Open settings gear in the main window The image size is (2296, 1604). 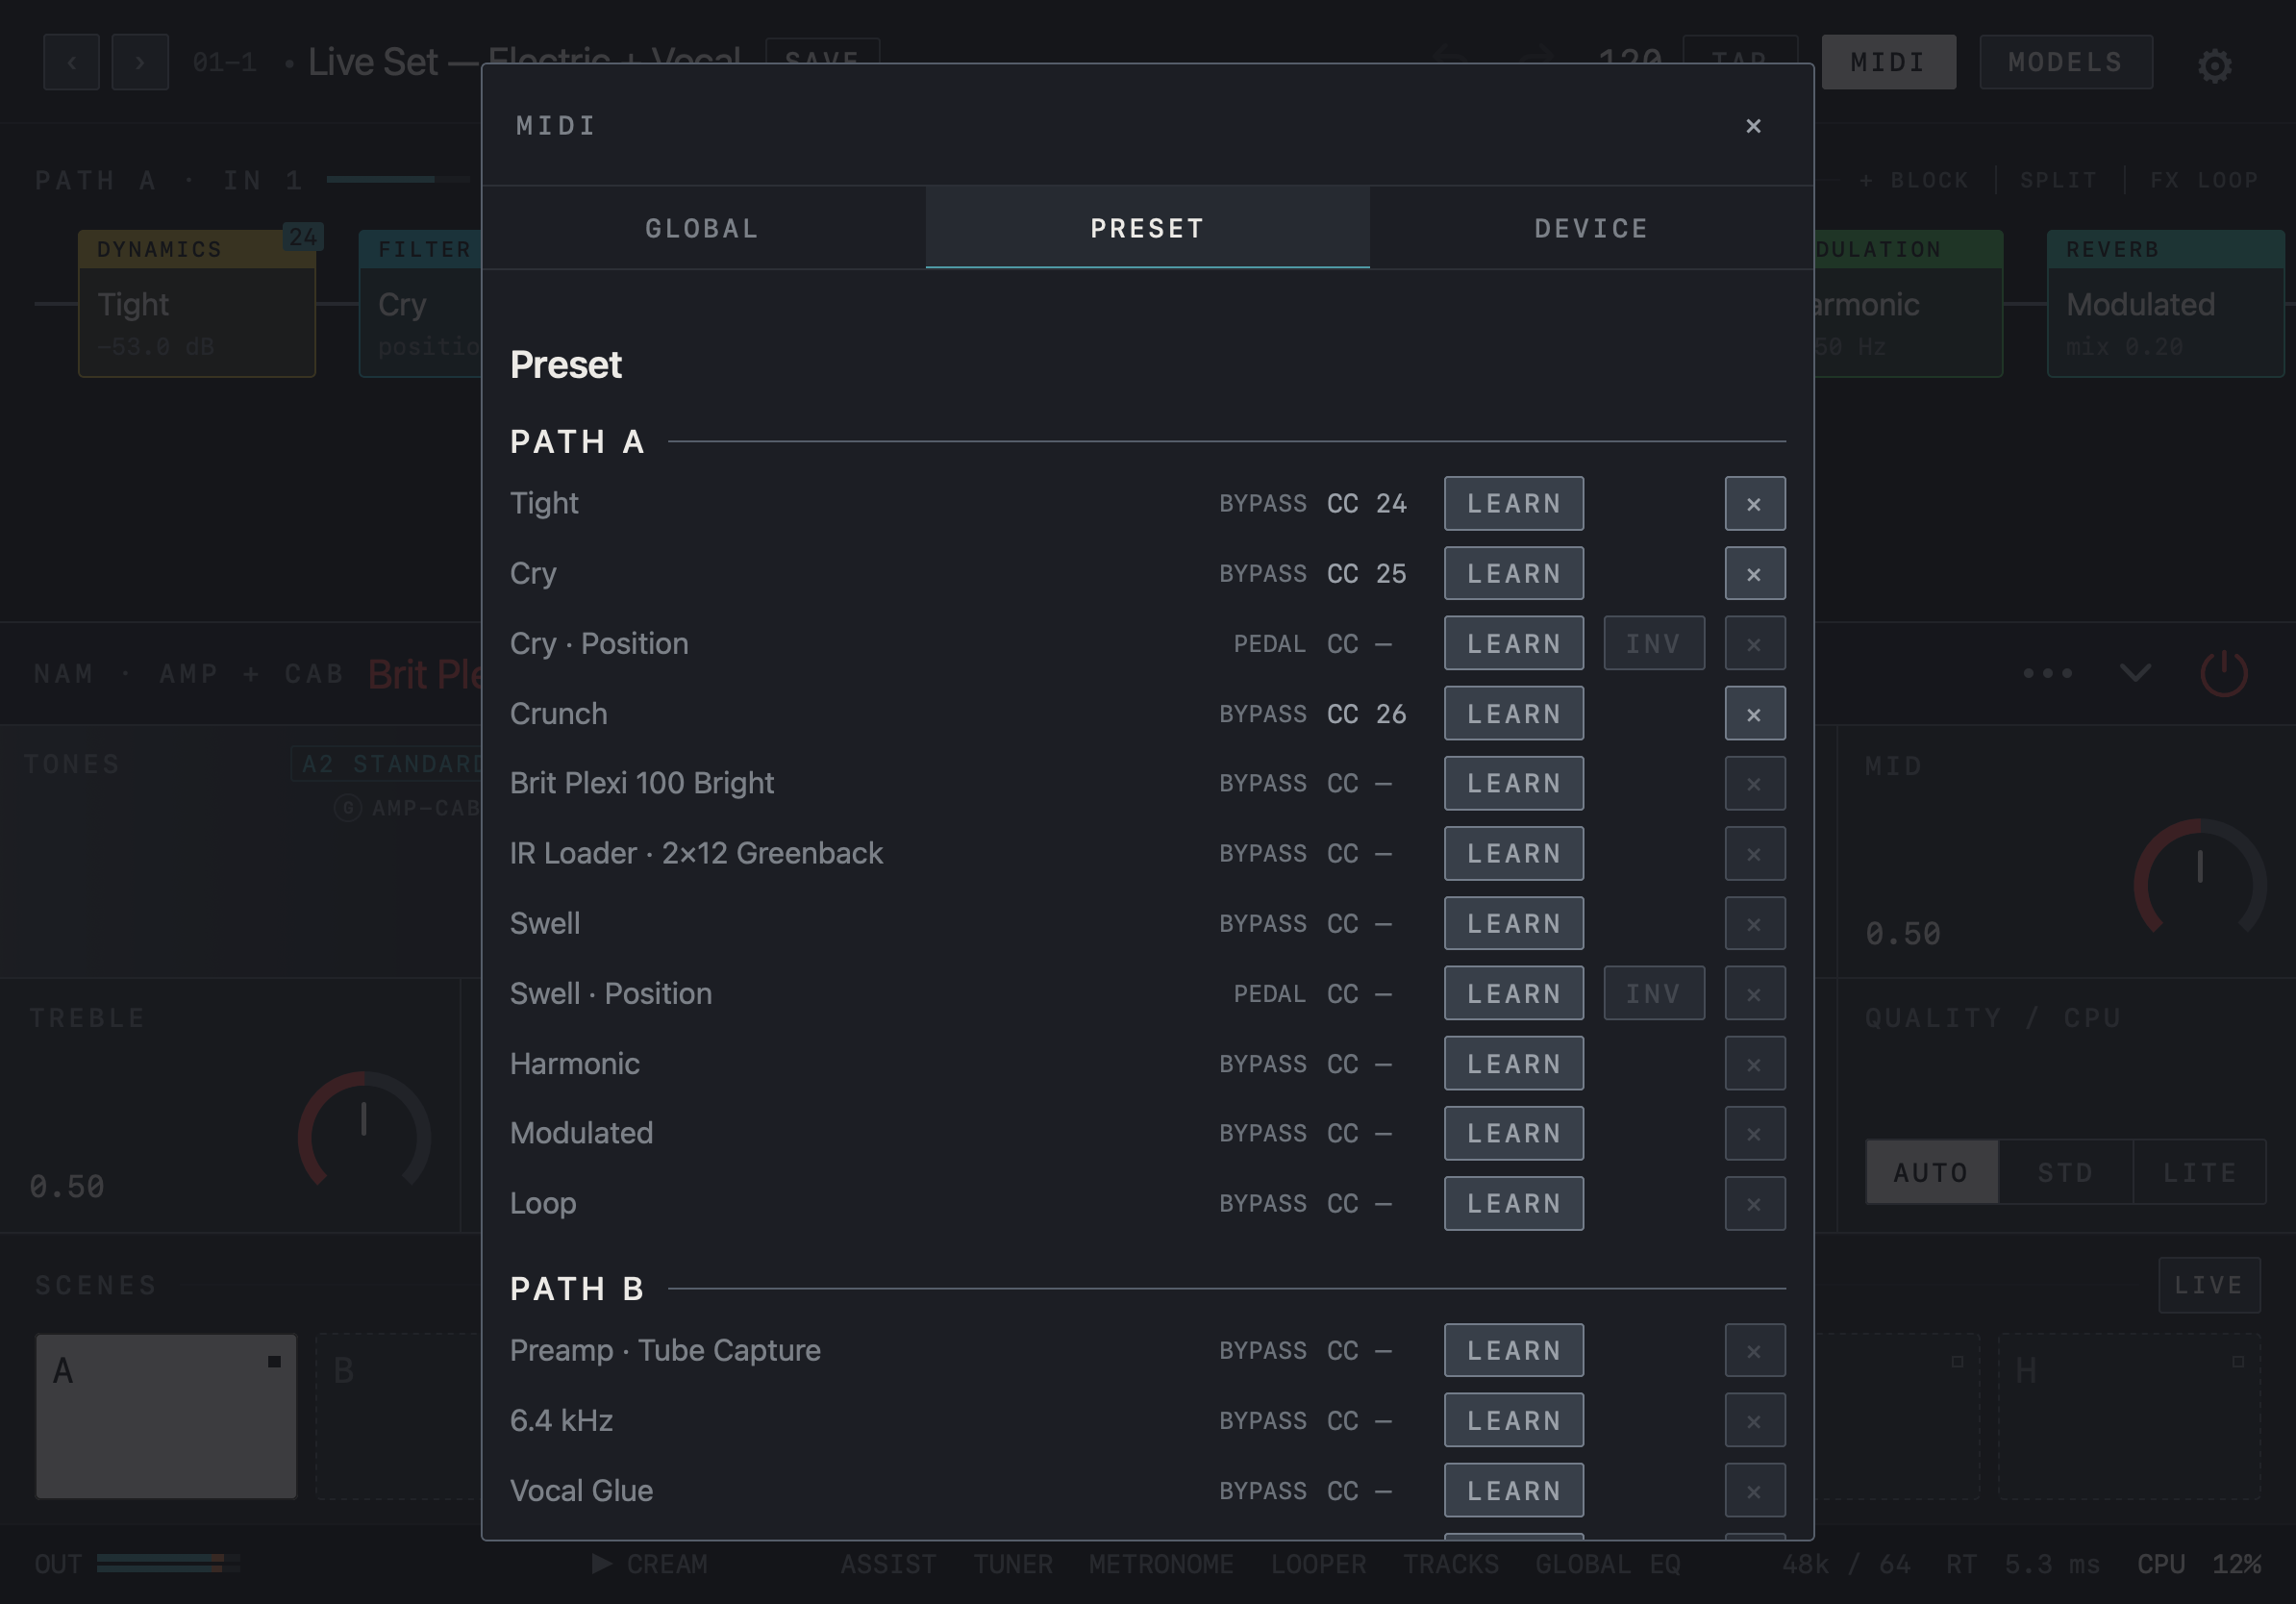click(2214, 65)
